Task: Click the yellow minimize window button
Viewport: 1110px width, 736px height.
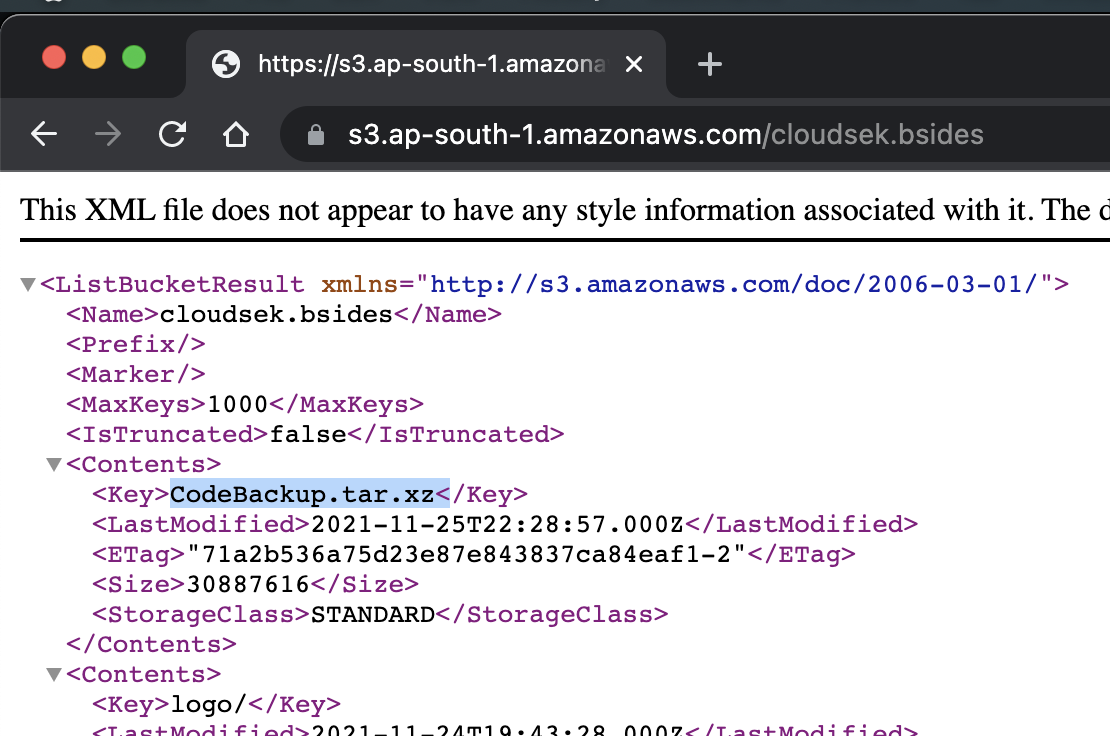Action: (94, 57)
